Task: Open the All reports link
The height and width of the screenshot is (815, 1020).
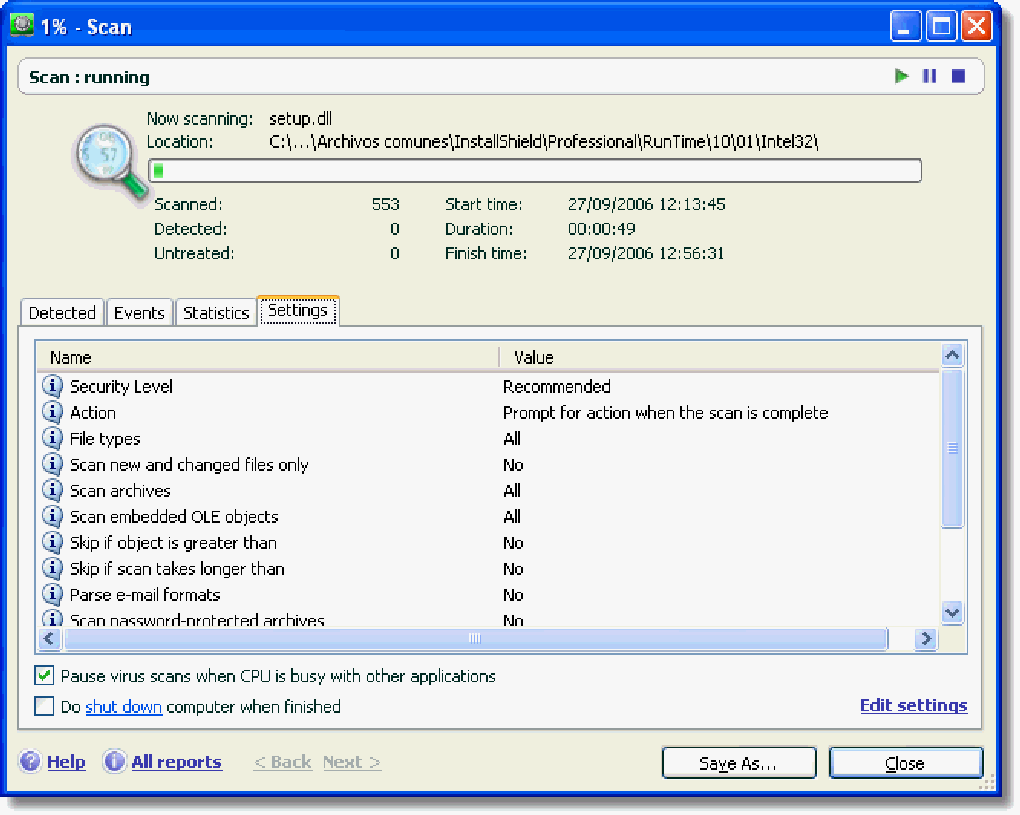Action: click(176, 762)
